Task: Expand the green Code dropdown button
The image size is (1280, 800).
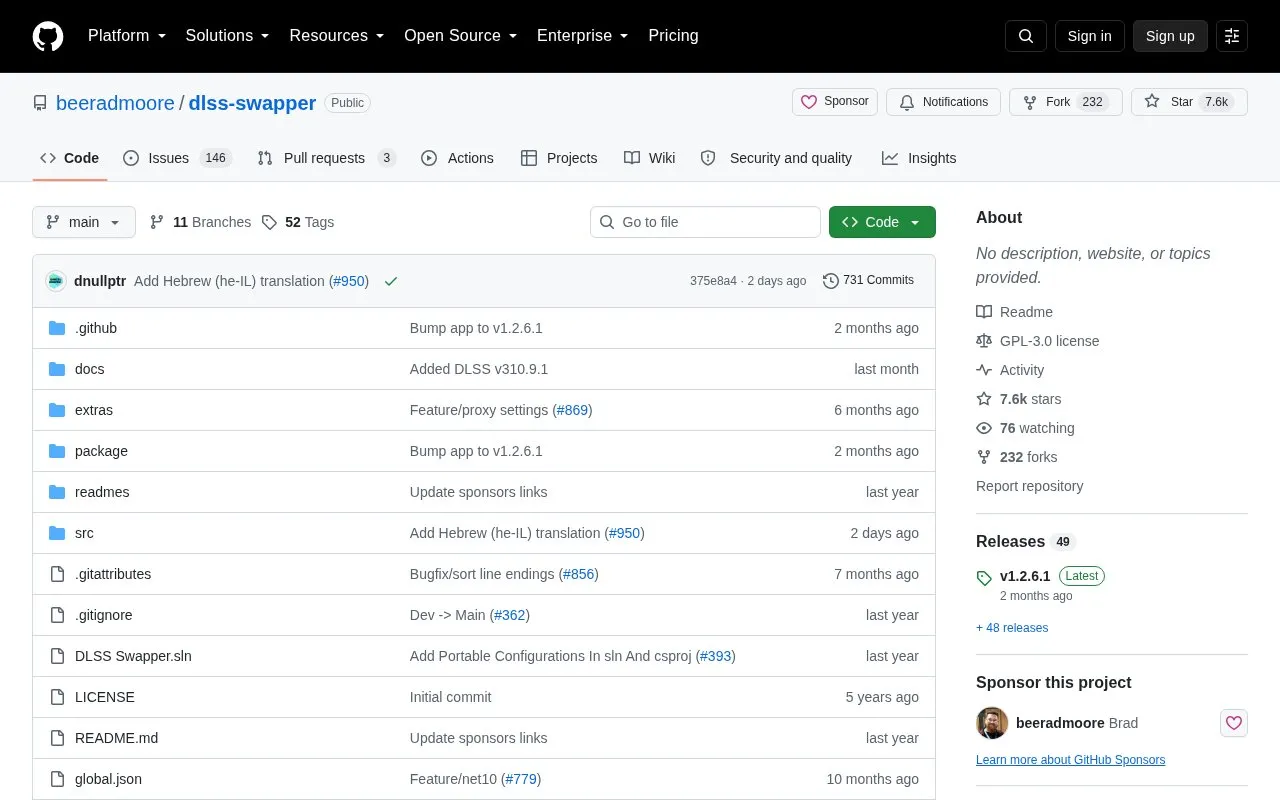Action: (x=882, y=222)
